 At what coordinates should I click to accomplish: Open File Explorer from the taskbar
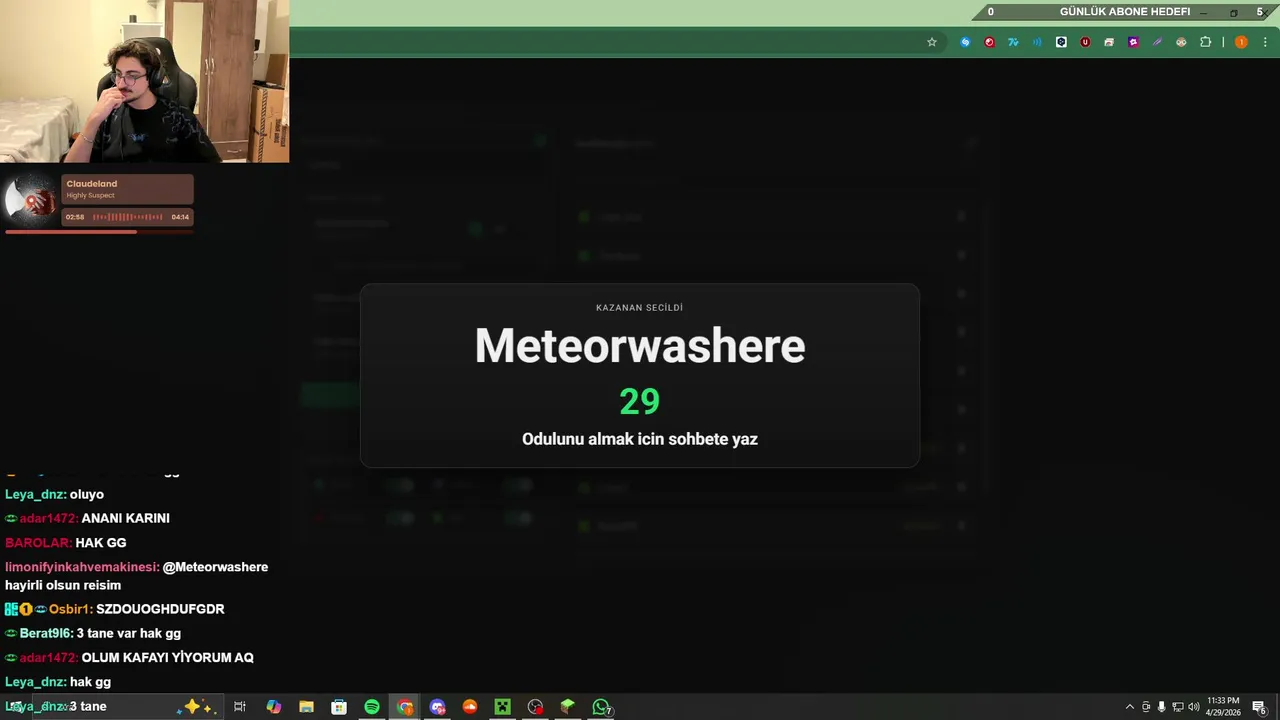306,707
